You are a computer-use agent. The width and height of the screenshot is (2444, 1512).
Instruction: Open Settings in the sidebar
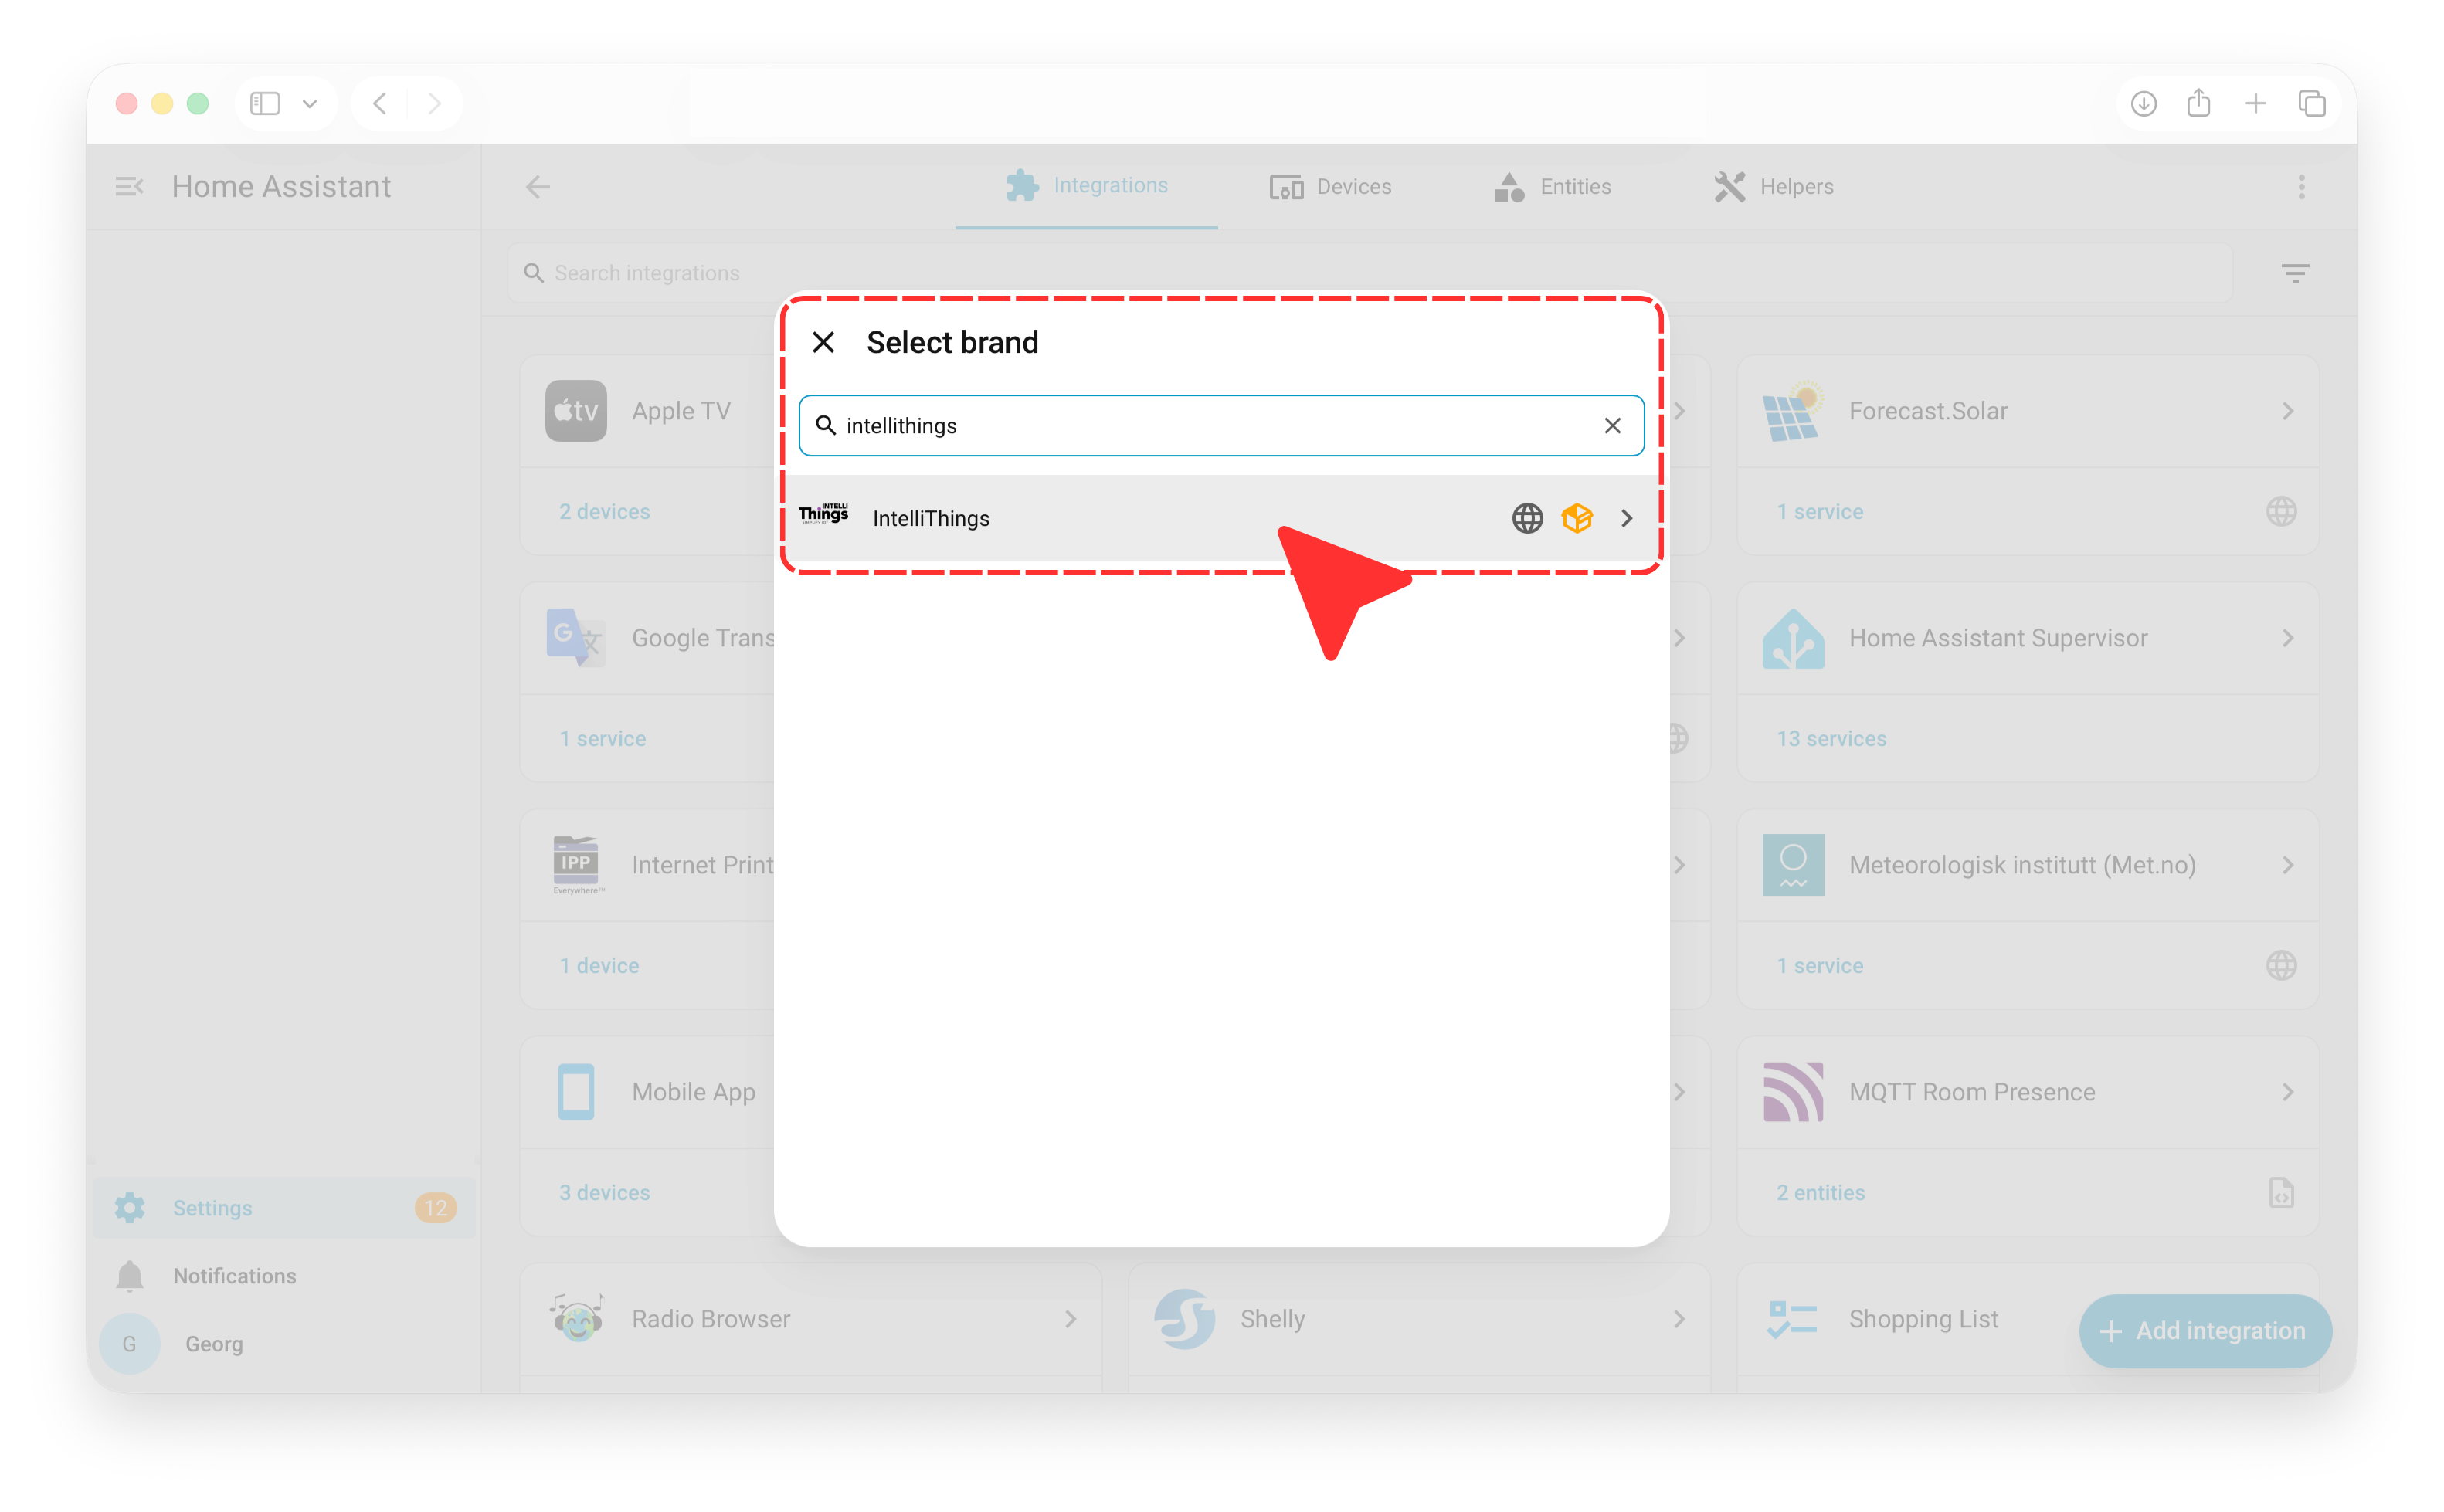pos(284,1208)
